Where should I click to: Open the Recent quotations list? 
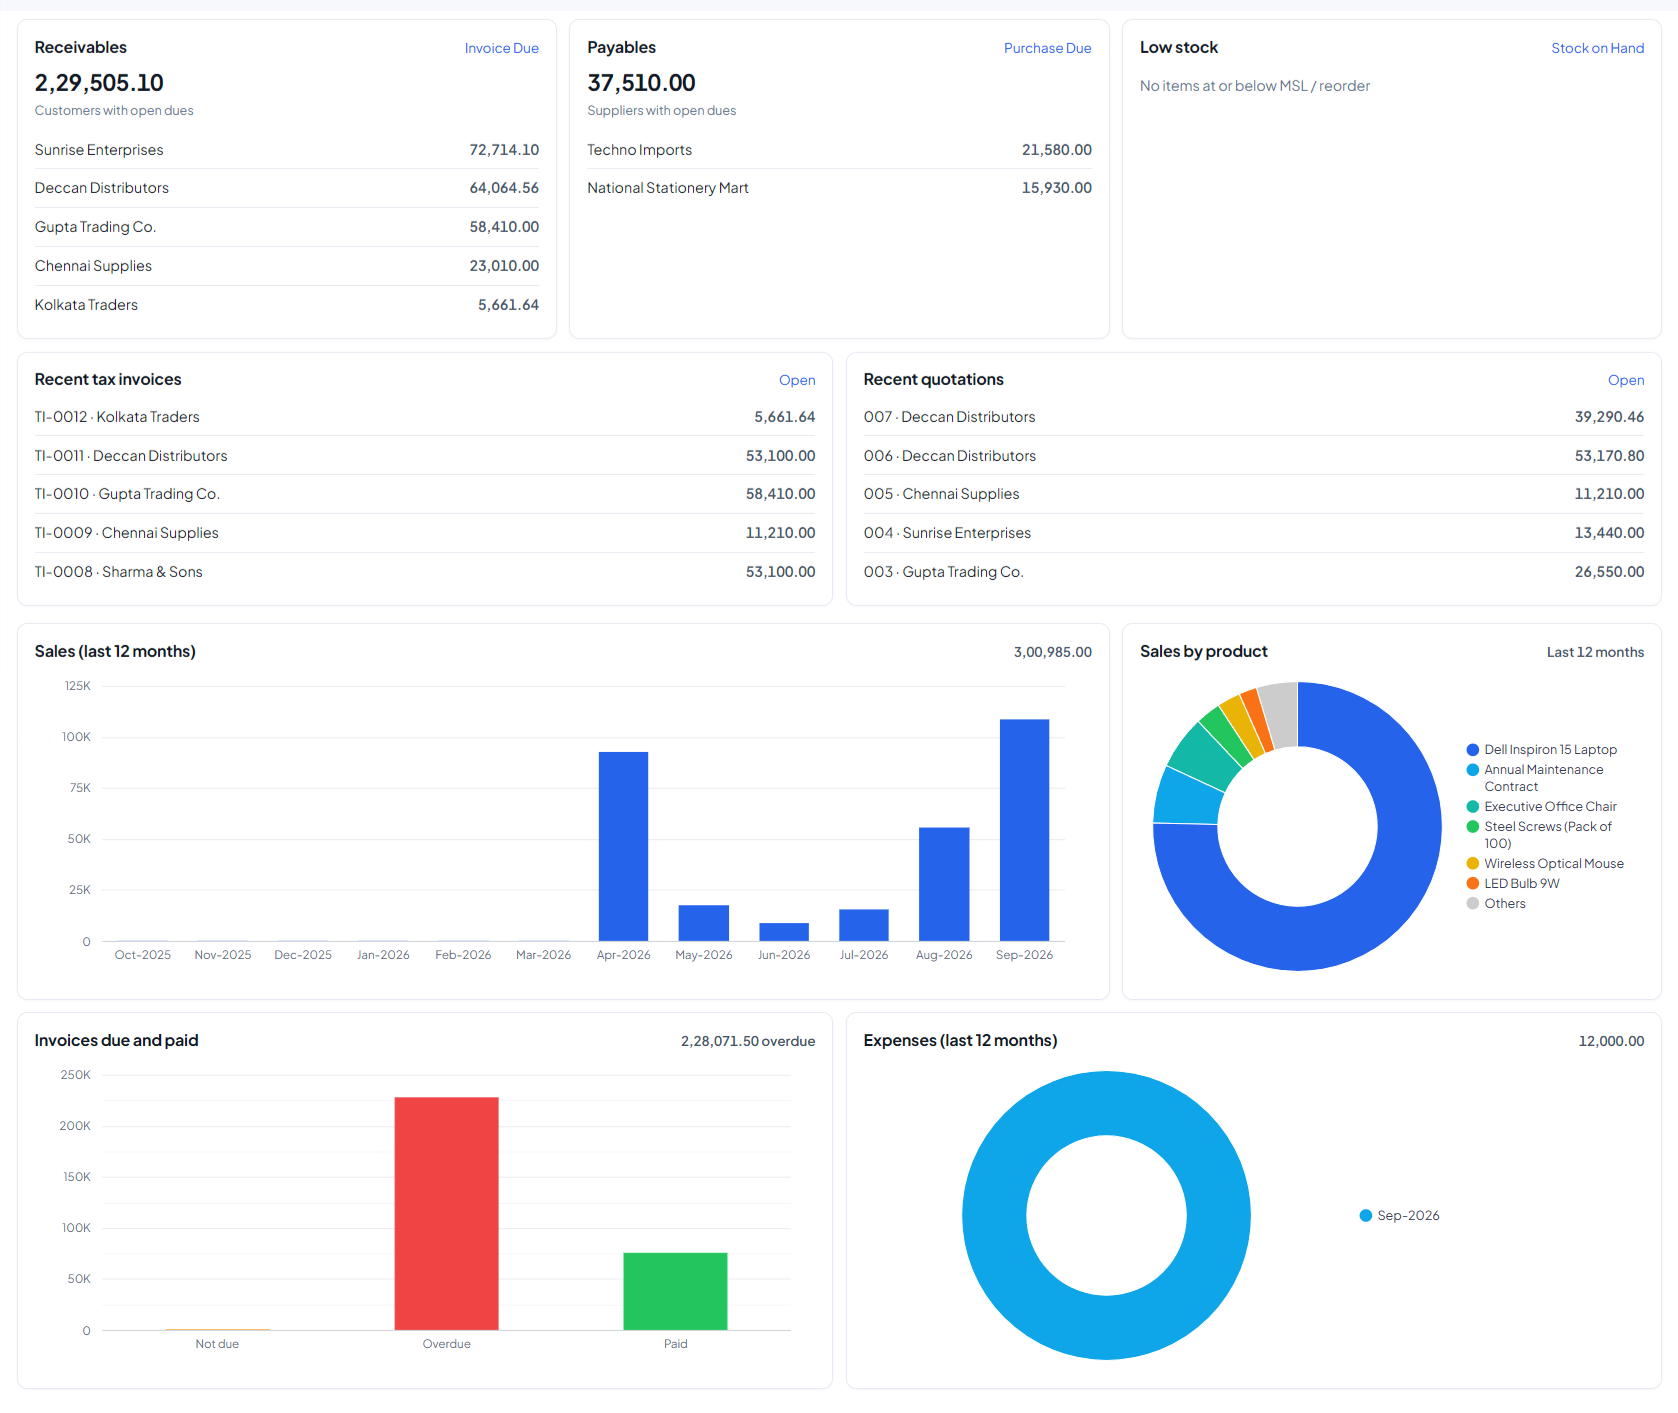(1626, 380)
